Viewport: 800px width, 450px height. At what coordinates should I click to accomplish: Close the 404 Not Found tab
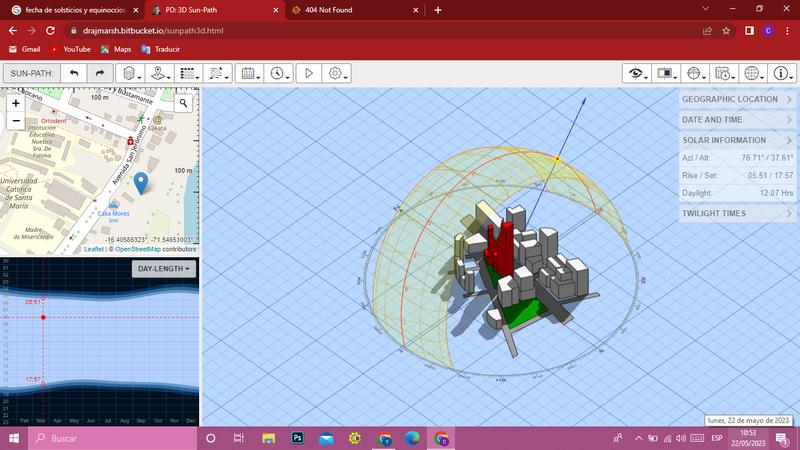(415, 10)
